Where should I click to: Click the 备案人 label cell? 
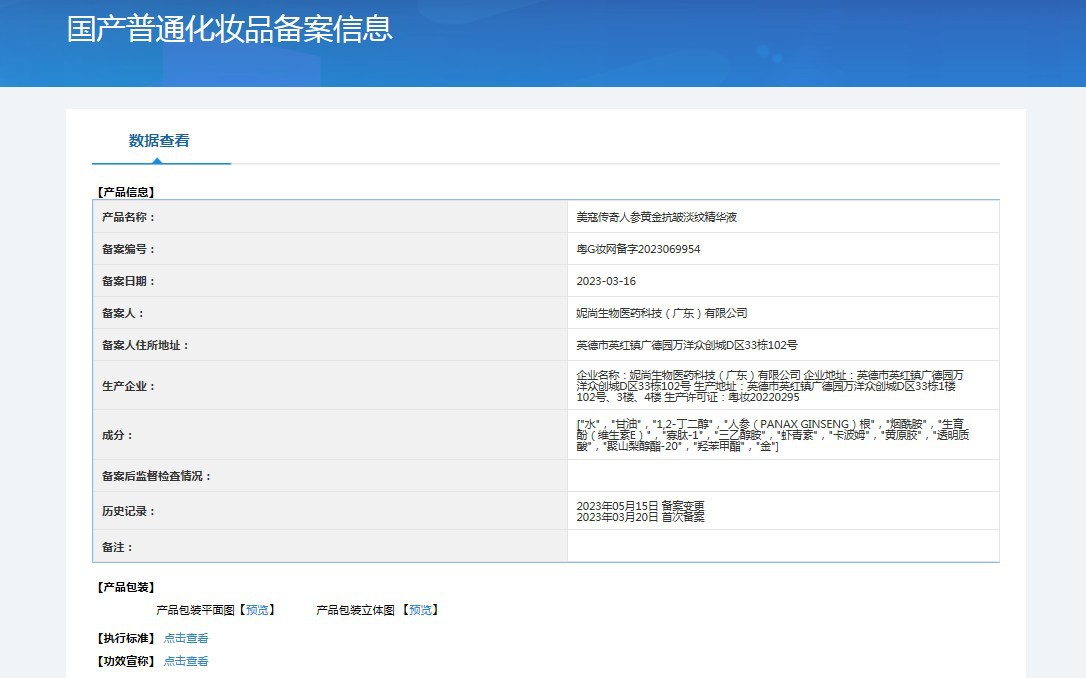pos(330,312)
